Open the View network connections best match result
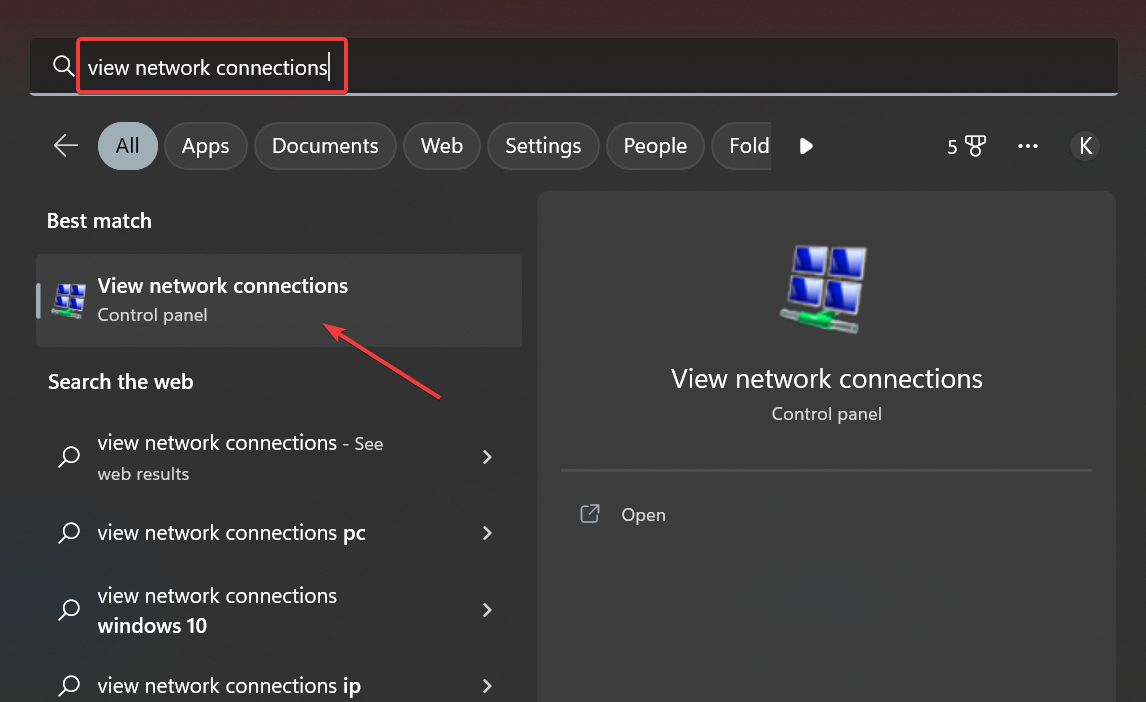The height and width of the screenshot is (702, 1146). tap(279, 300)
